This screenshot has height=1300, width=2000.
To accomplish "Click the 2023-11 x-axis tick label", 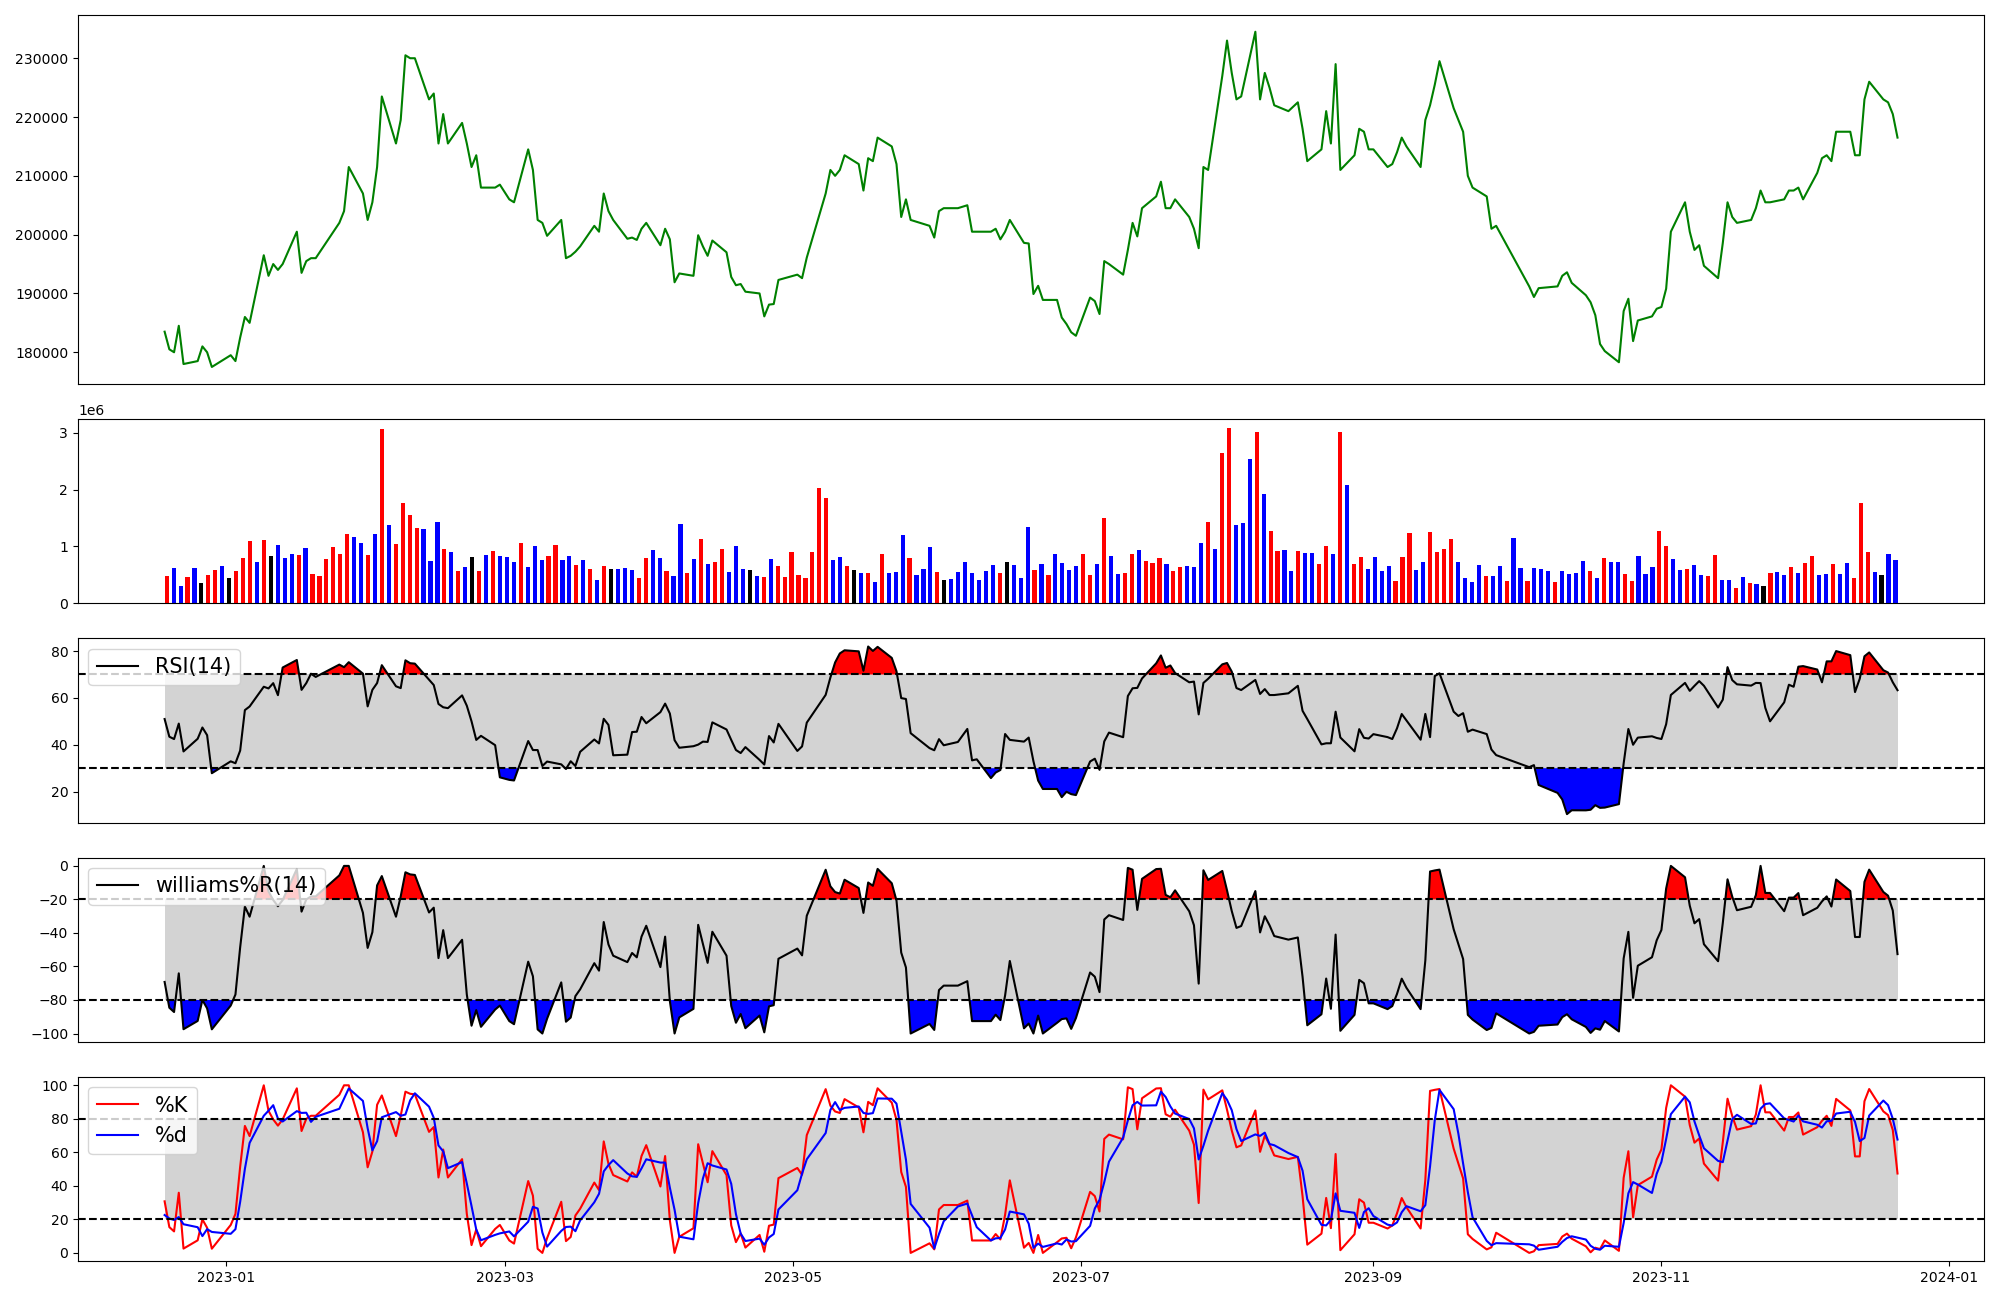I will (x=1662, y=1277).
